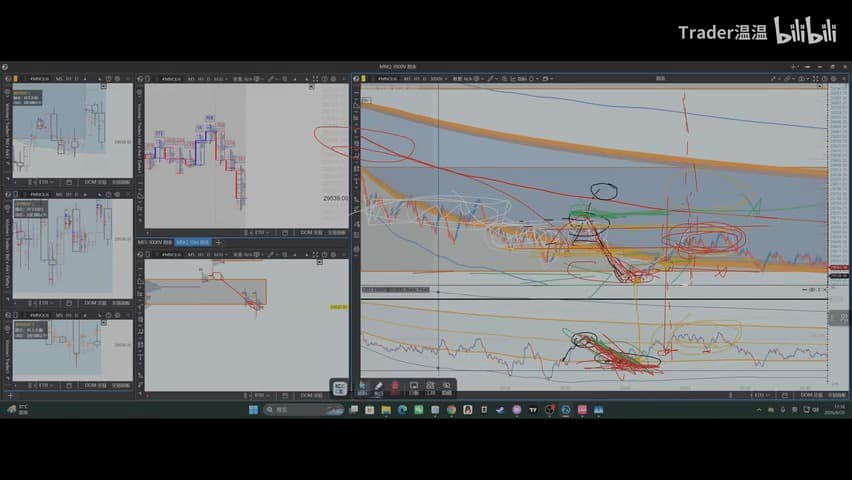852x480 pixels.
Task: Click pencil draw icon in top-middle chart toolbar
Action: [271, 79]
